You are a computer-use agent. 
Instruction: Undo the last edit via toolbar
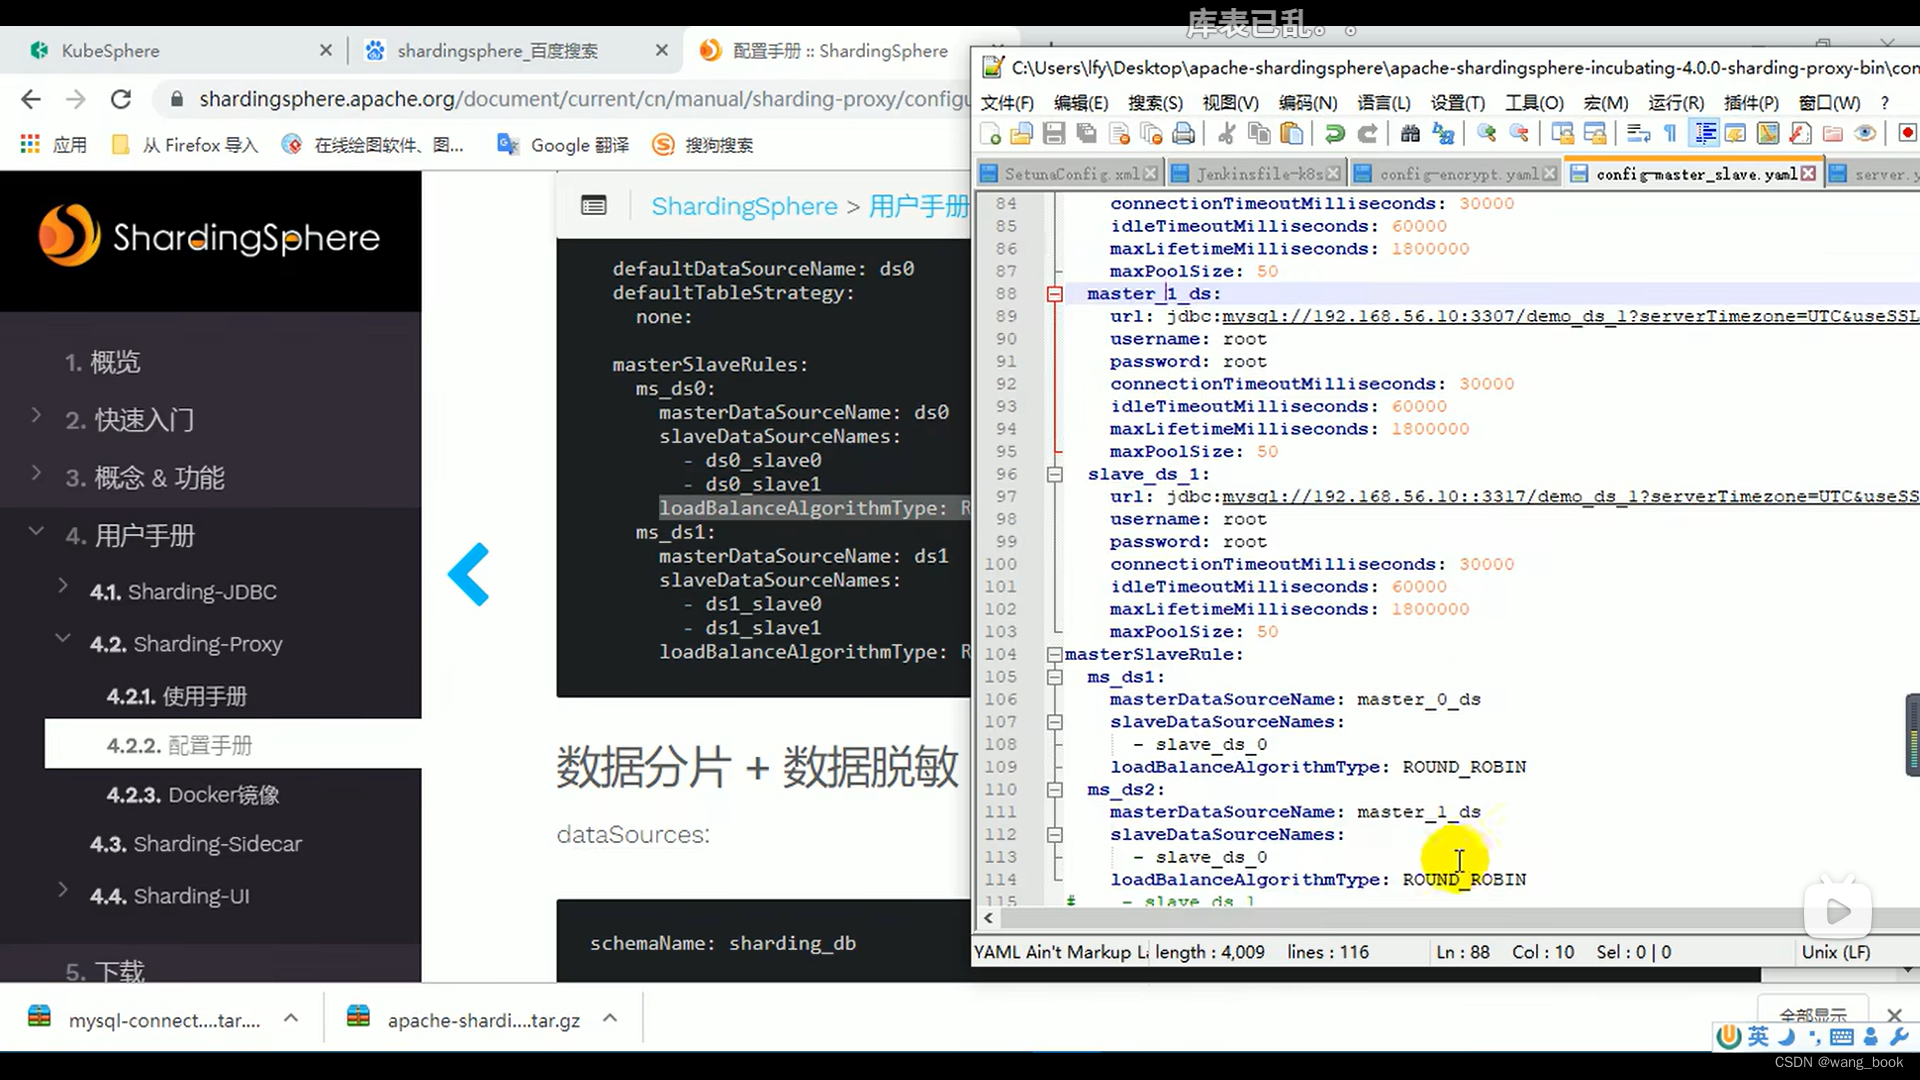pos(1335,133)
